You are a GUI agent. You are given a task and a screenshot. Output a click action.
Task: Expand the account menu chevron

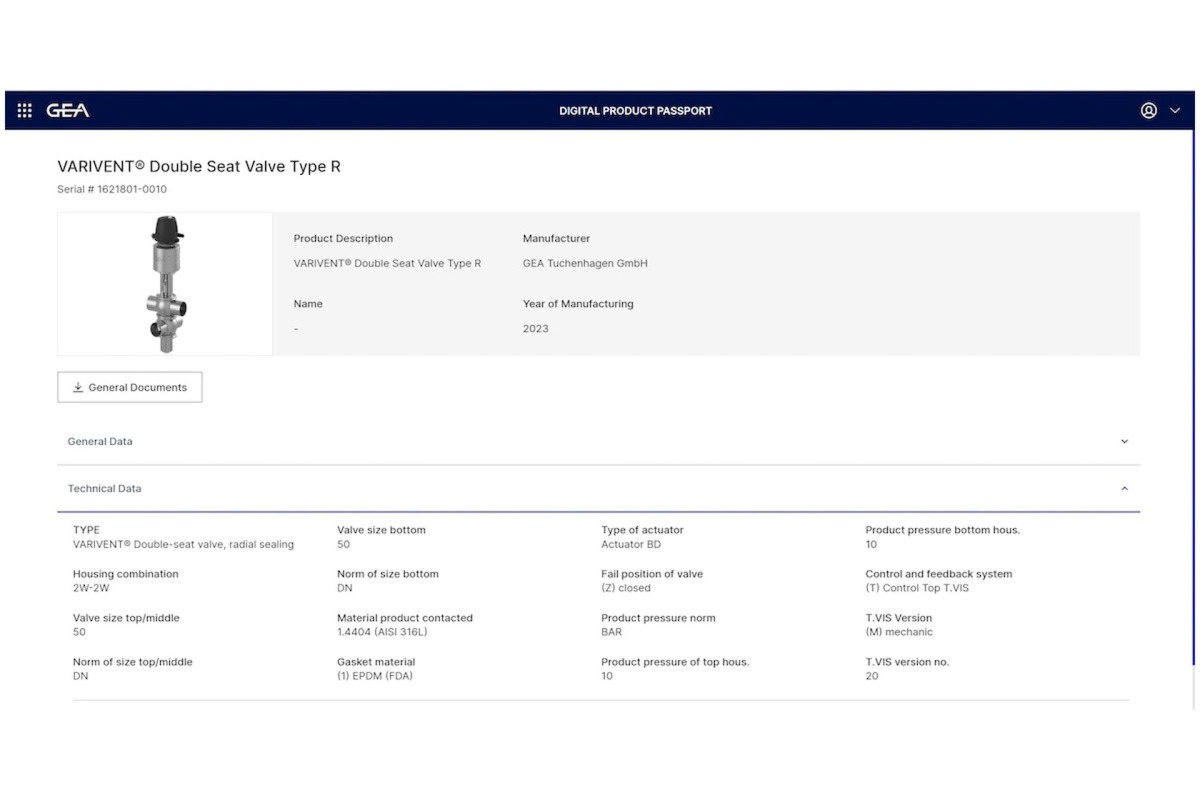coord(1175,111)
